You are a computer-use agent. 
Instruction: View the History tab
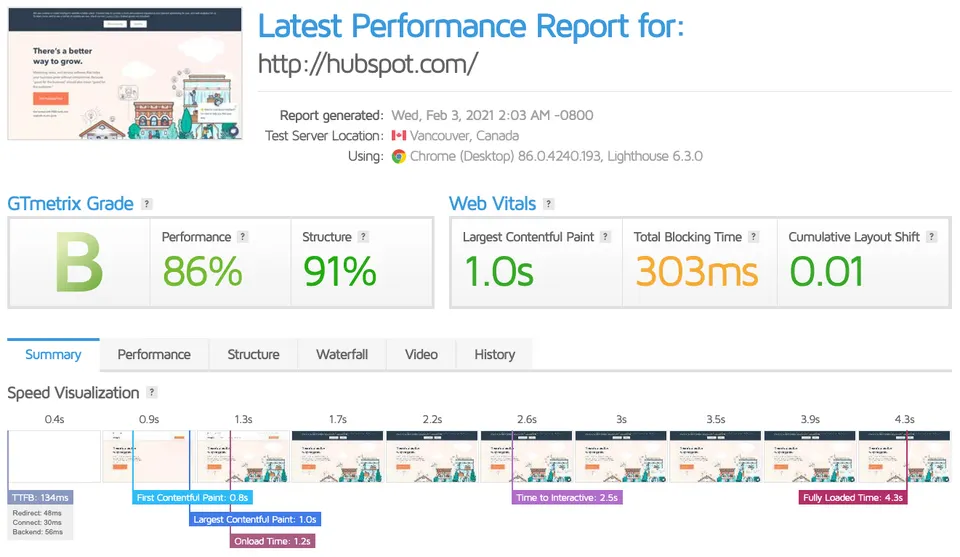(495, 354)
